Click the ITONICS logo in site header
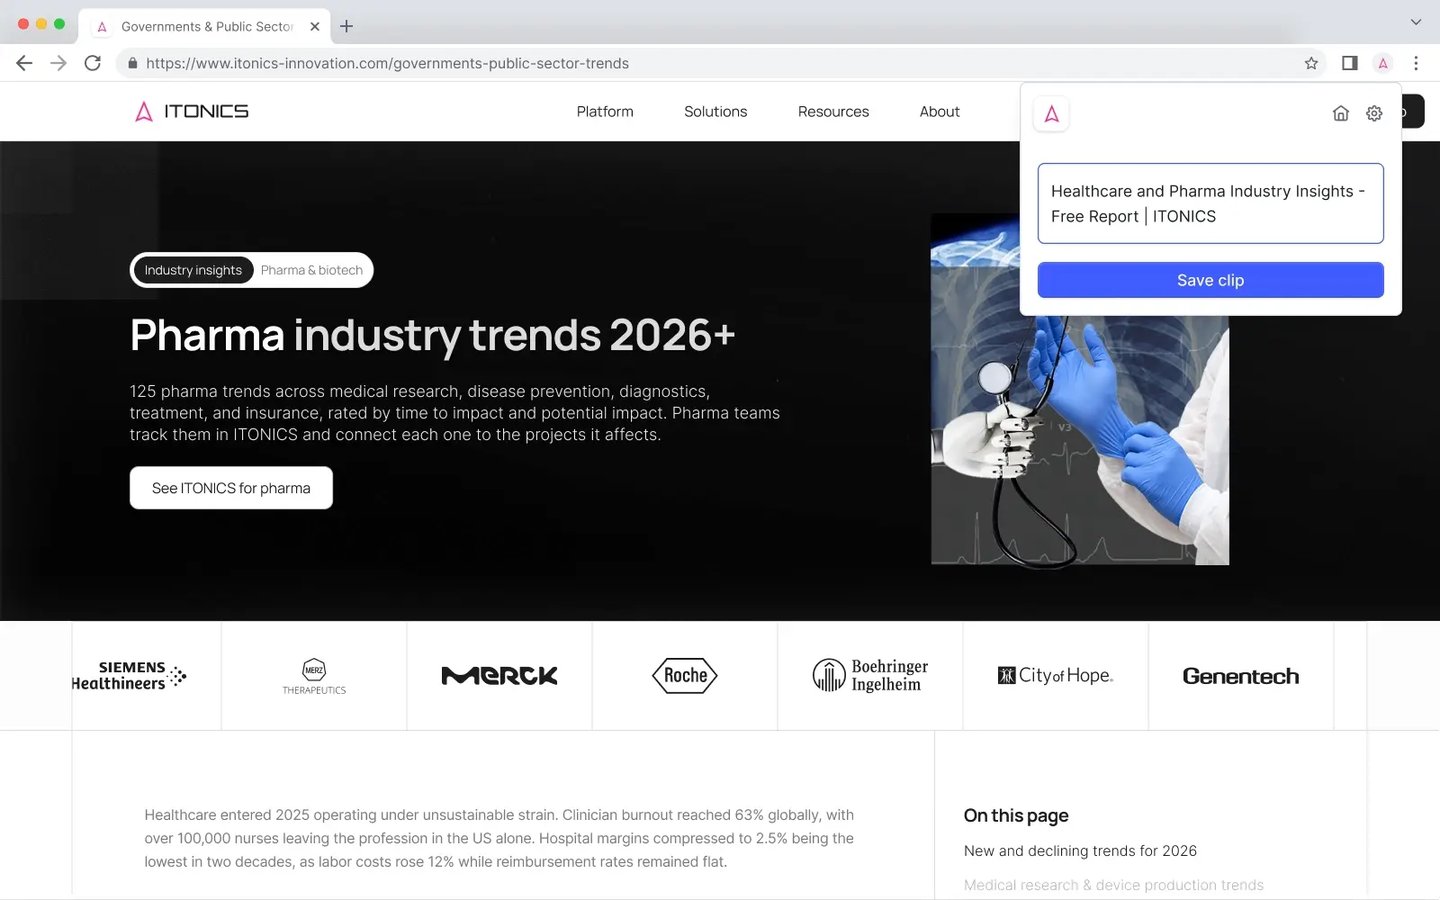This screenshot has width=1440, height=900. (x=192, y=111)
